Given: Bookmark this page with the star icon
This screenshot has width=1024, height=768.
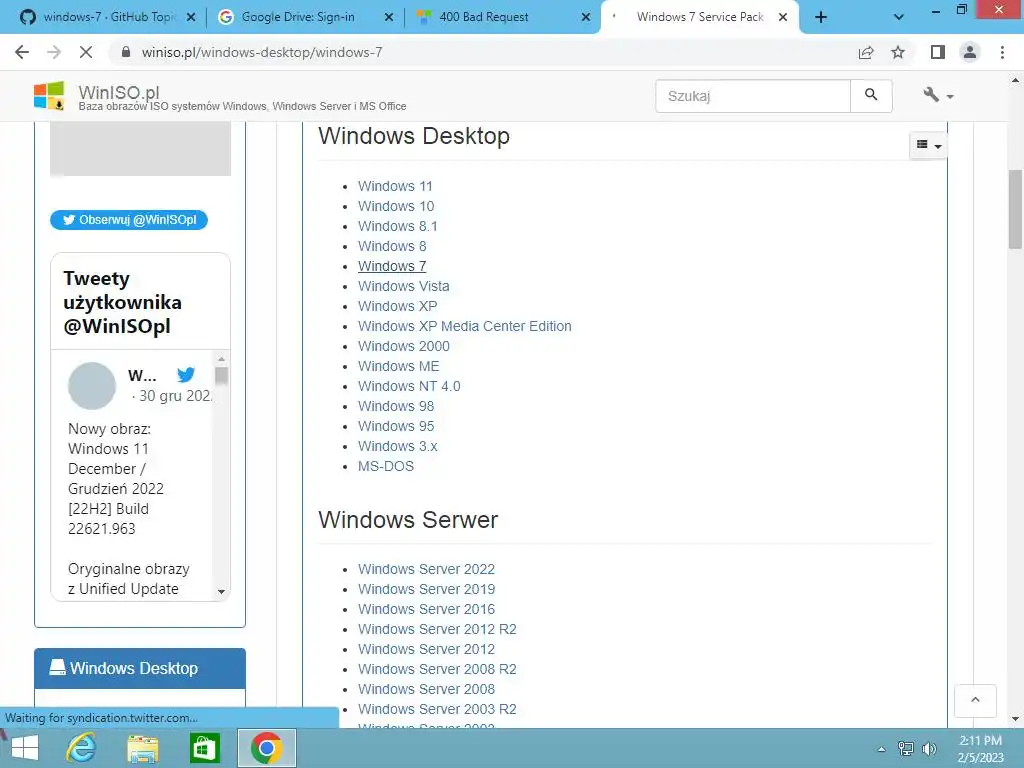Looking at the screenshot, I should pos(898,52).
